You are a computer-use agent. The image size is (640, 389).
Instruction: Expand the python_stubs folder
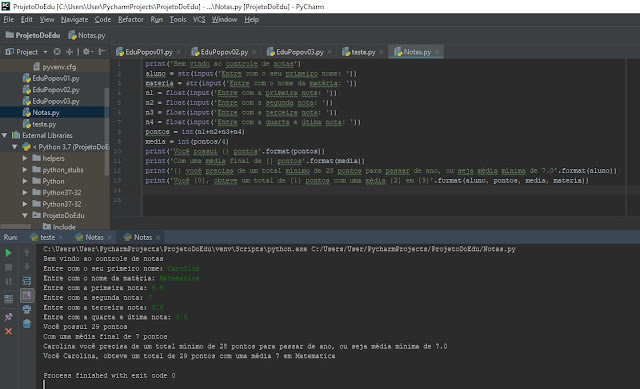(x=25, y=169)
